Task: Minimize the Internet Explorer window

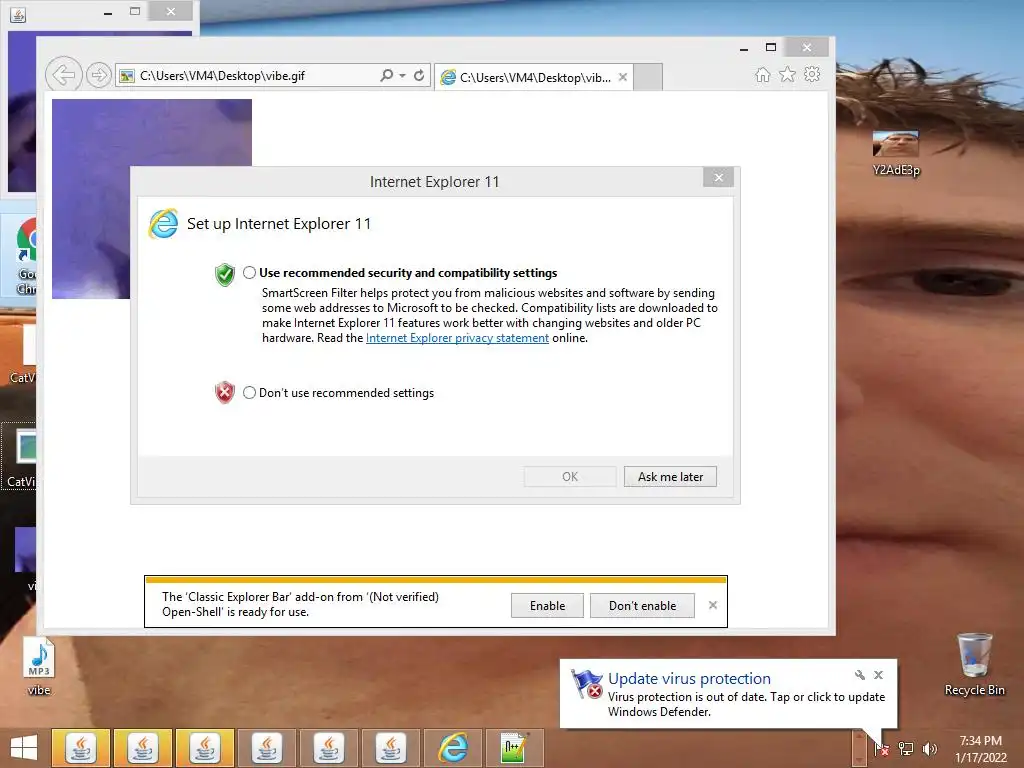Action: (x=743, y=48)
